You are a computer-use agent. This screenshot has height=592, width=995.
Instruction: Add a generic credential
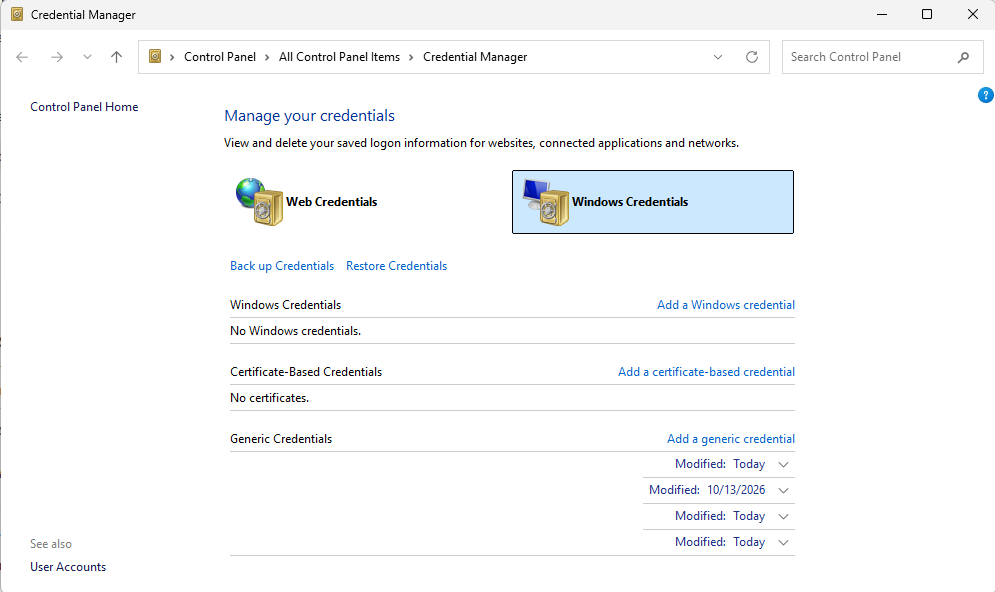[x=731, y=439]
